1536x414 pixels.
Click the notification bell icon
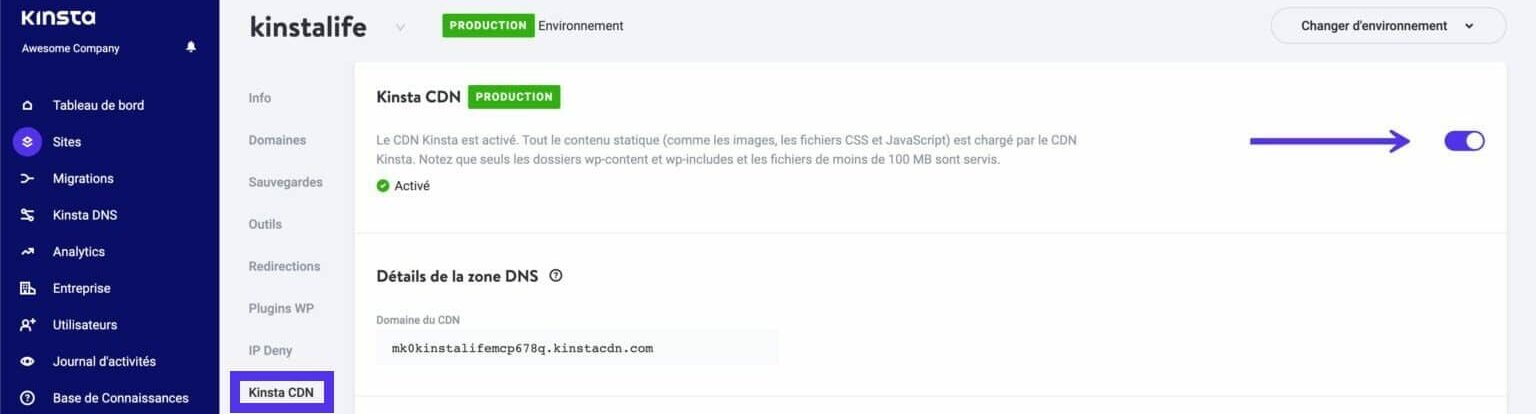[191, 47]
